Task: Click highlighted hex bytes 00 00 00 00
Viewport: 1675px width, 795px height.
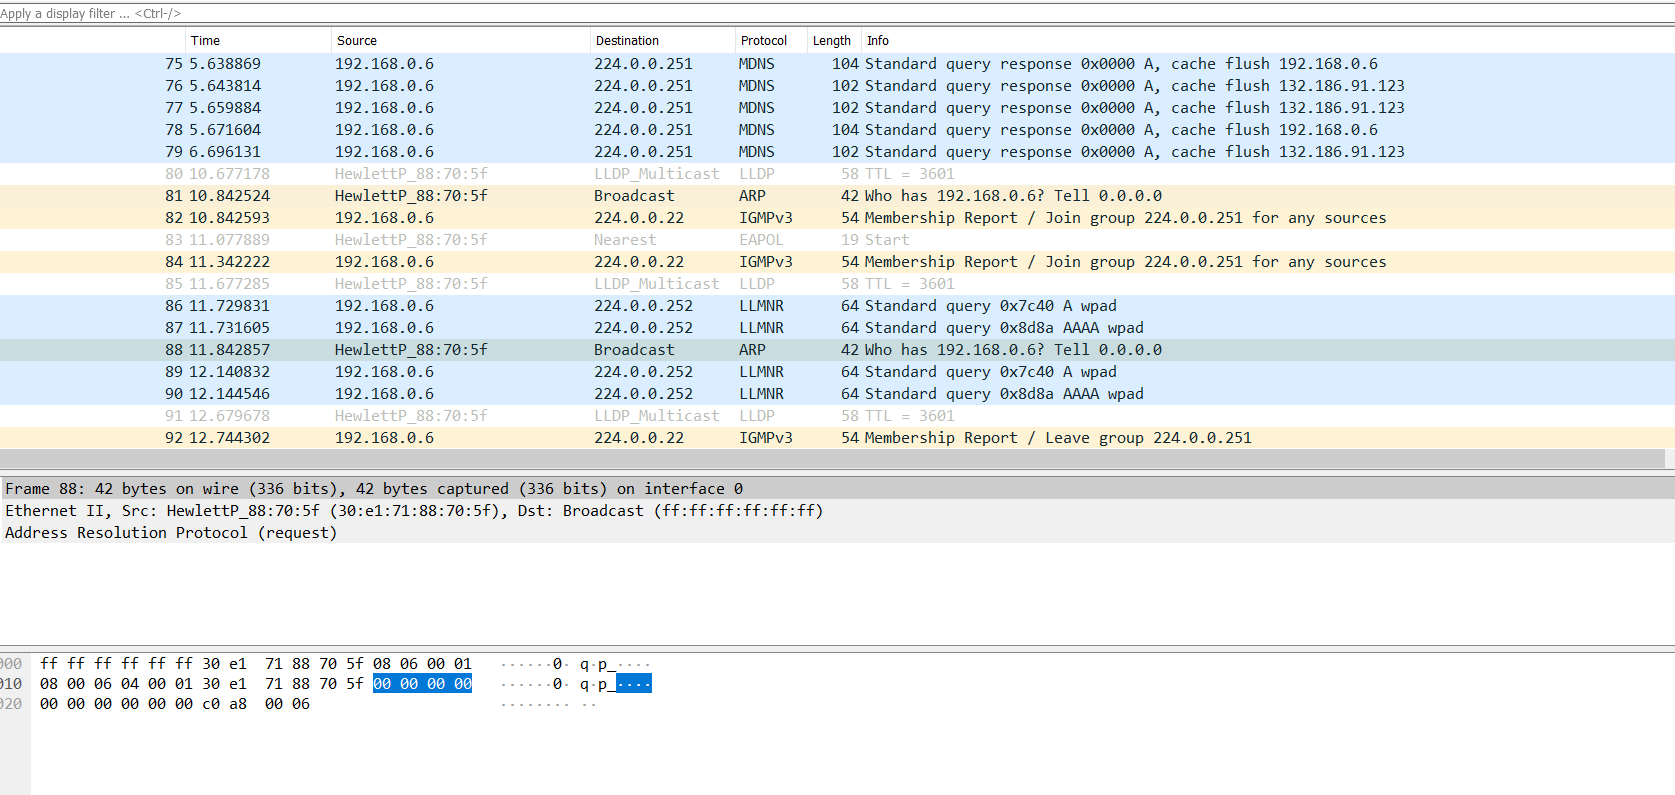Action: click(x=422, y=684)
